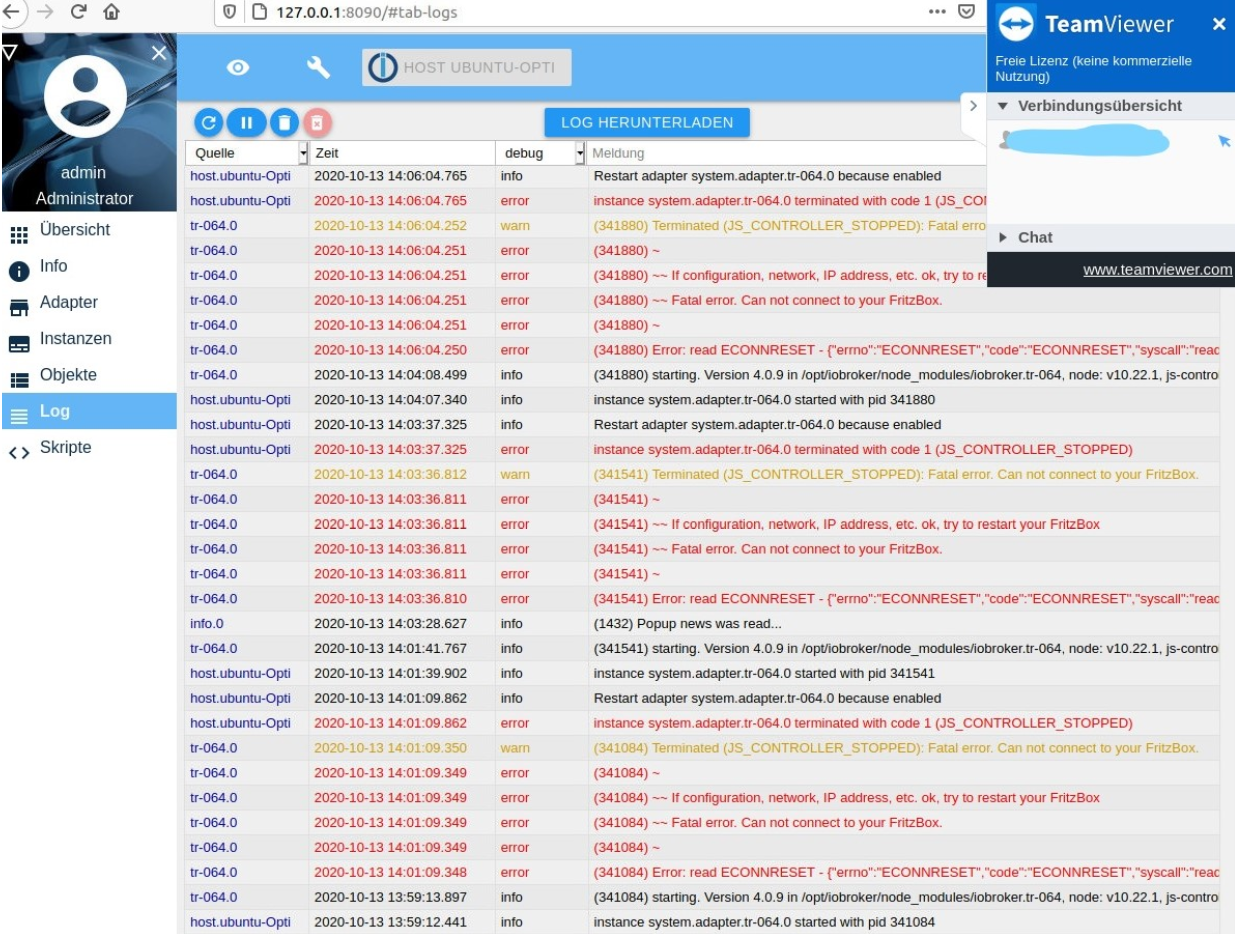The height and width of the screenshot is (934, 1235).
Task: Open the wrench settings icon
Action: (318, 67)
